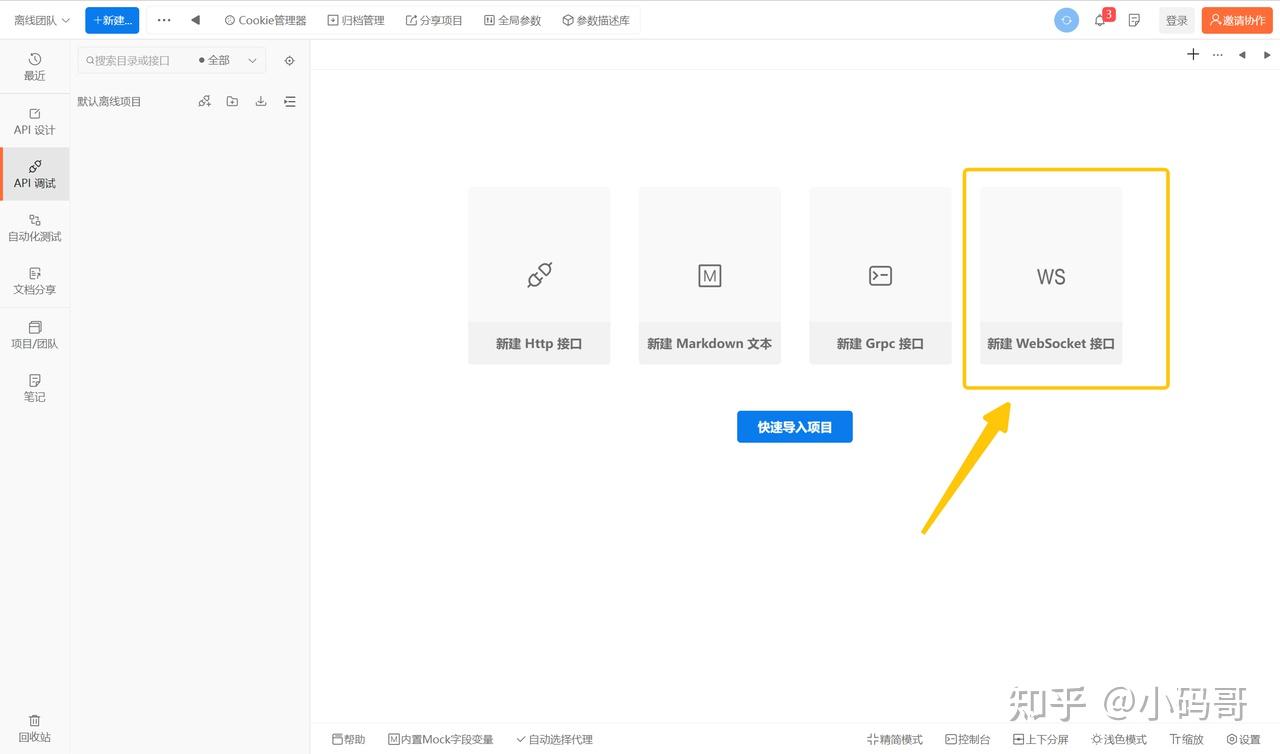The width and height of the screenshot is (1280, 754).
Task: Open the notification bell with badge 3
Action: tap(1100, 19)
